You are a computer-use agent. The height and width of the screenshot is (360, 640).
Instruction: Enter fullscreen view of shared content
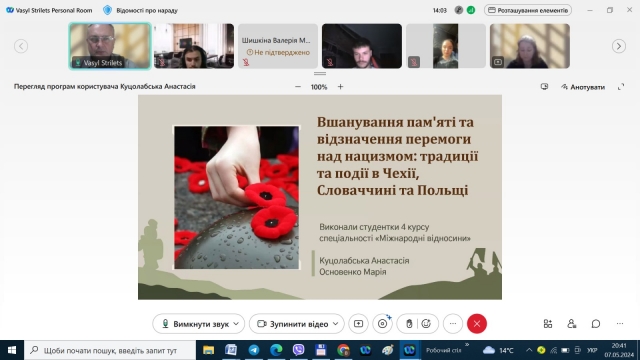coord(621,87)
